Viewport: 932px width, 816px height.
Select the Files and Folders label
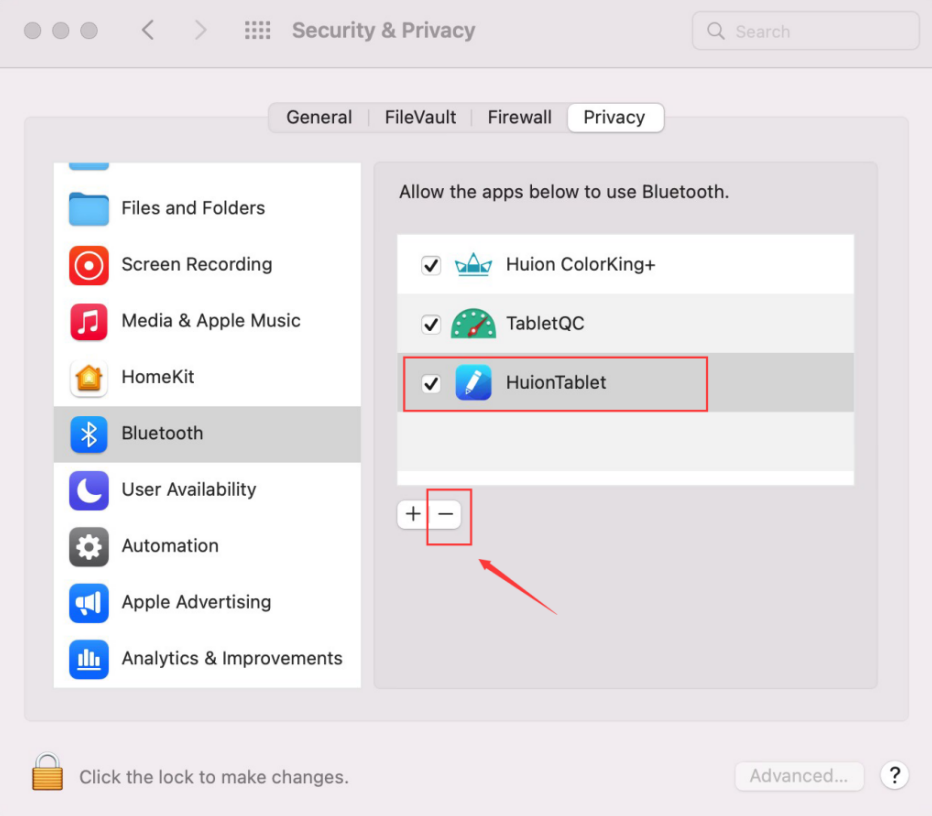[x=193, y=208]
